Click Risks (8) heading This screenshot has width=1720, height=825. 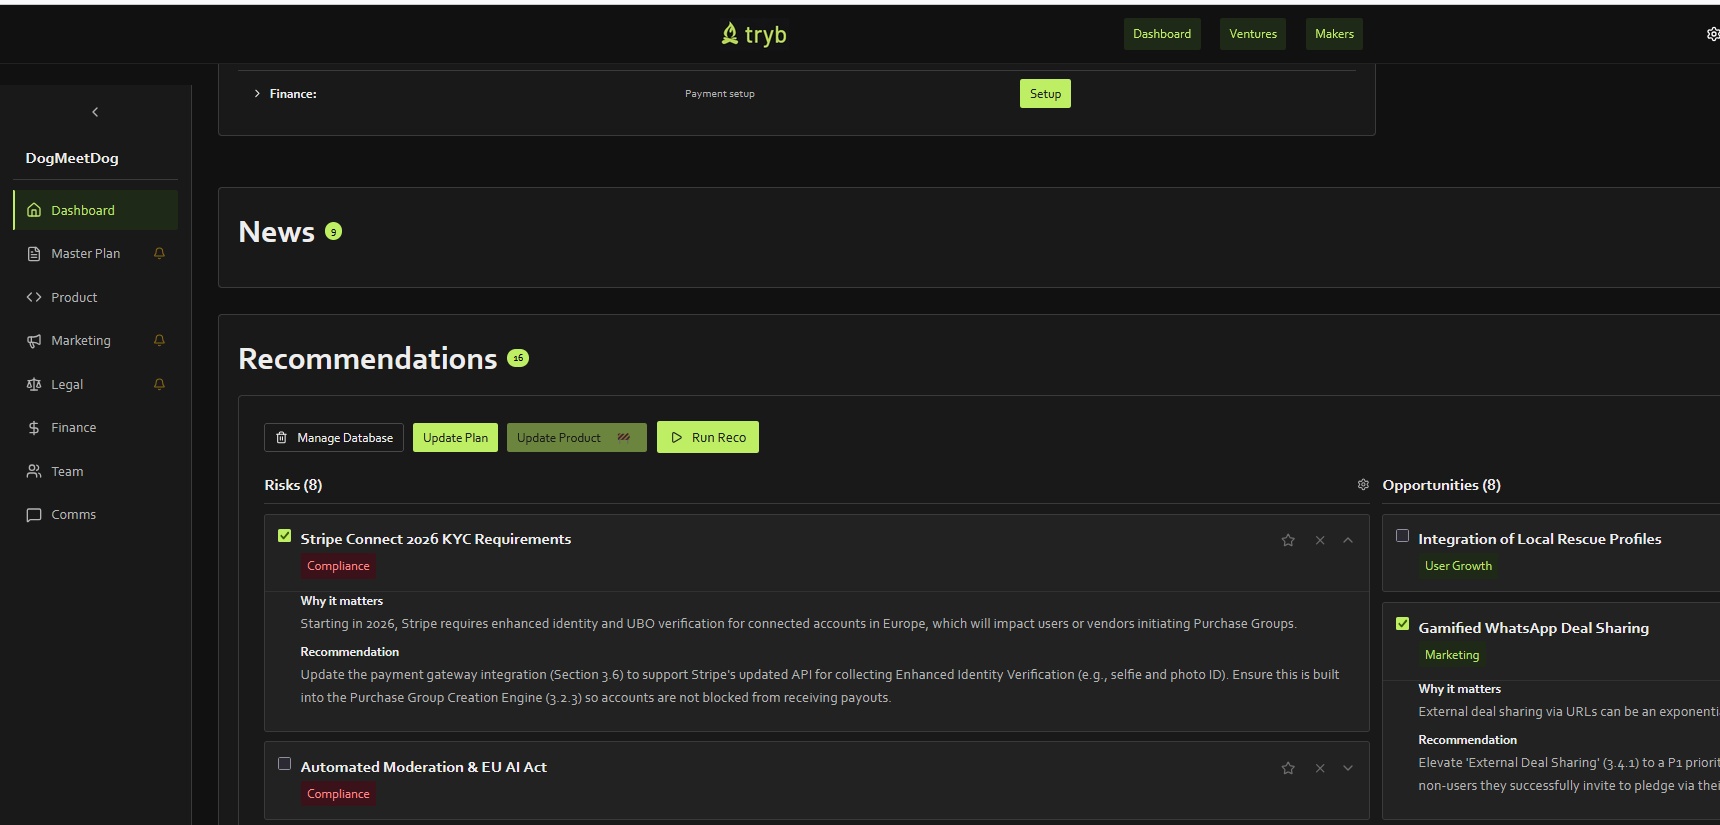click(293, 485)
